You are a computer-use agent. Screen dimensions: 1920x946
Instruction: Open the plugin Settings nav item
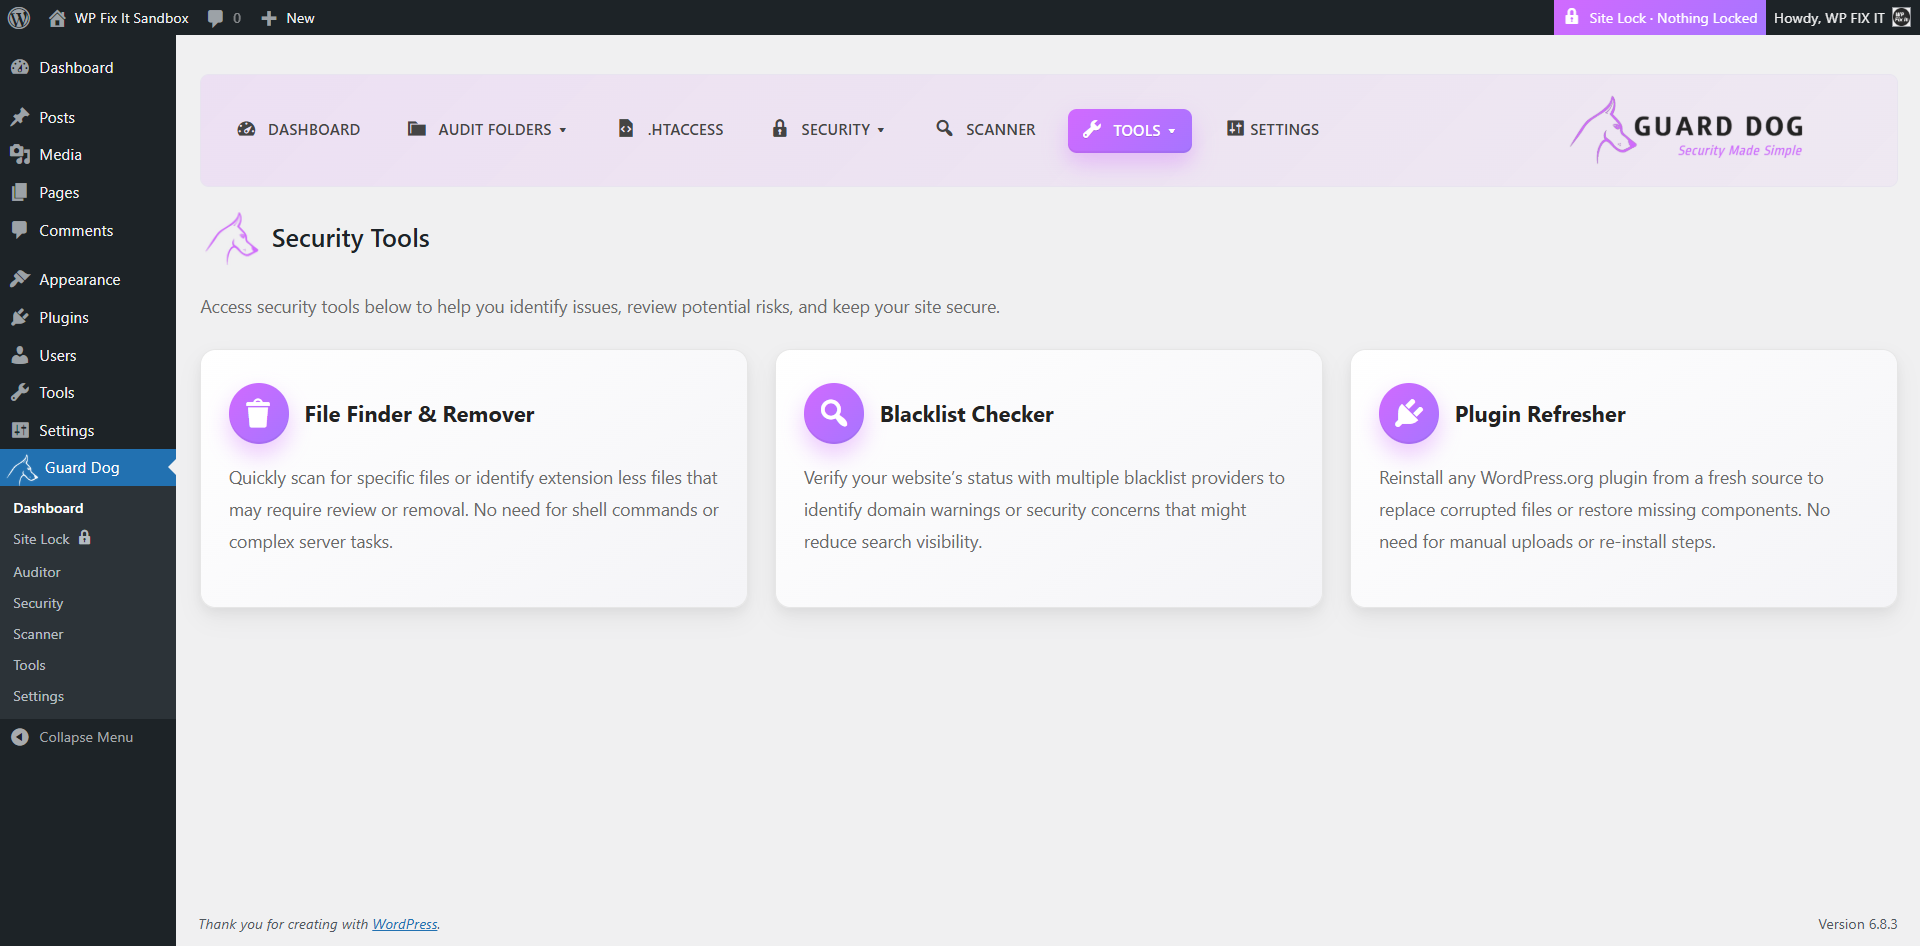pyautogui.click(x=1273, y=130)
